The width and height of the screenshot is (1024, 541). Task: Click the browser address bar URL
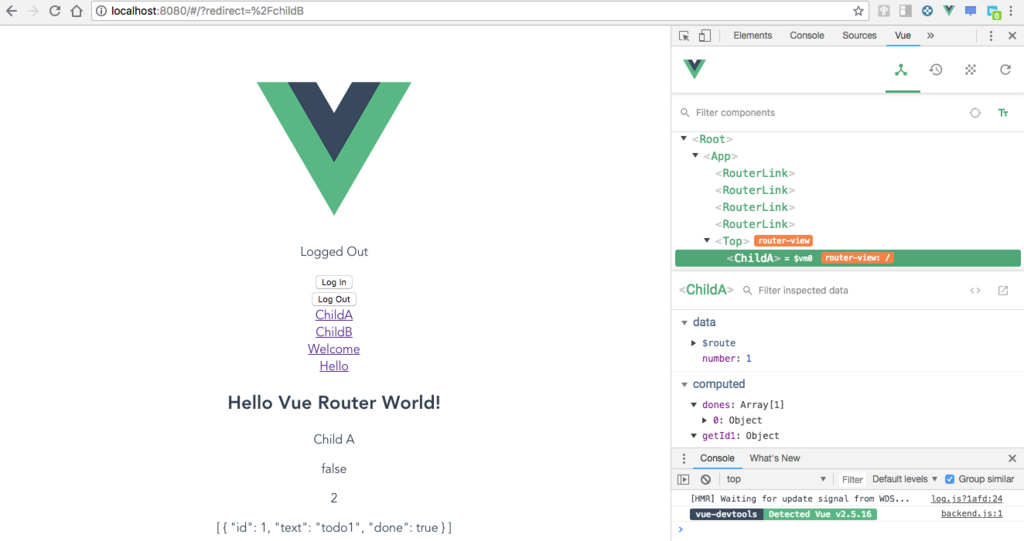tap(207, 11)
